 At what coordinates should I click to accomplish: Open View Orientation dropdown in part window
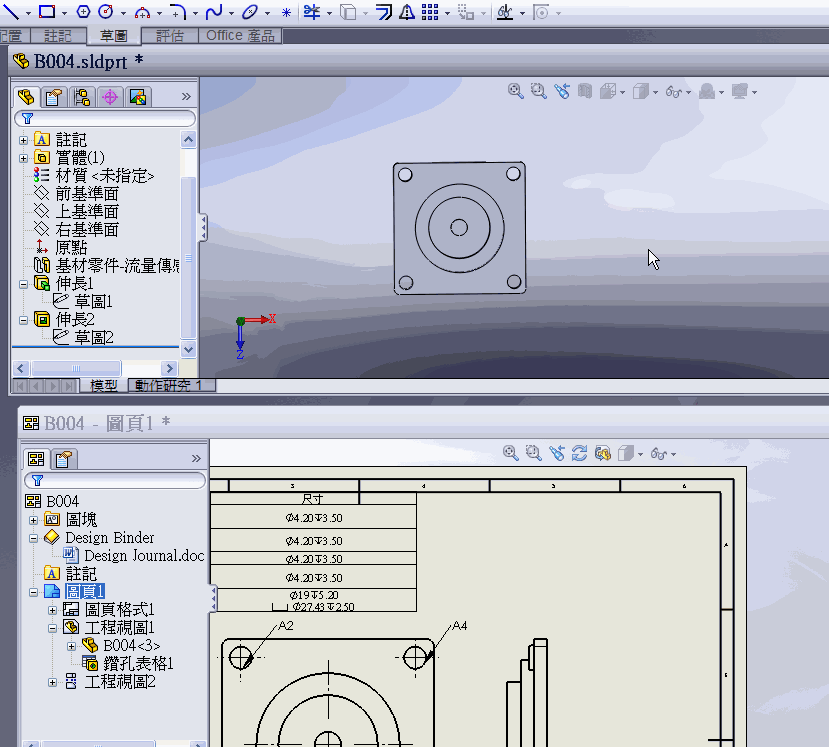(622, 93)
